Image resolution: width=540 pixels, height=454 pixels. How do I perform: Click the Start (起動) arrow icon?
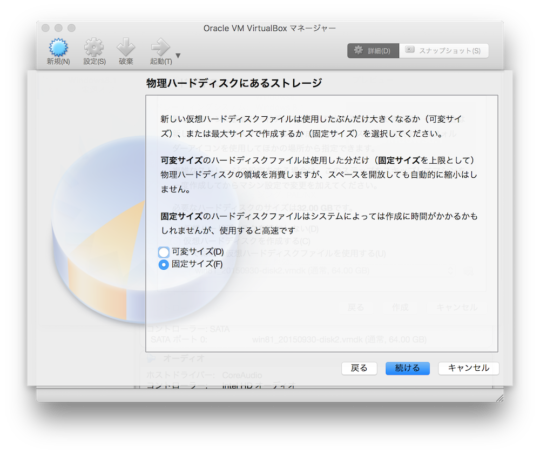[160, 48]
